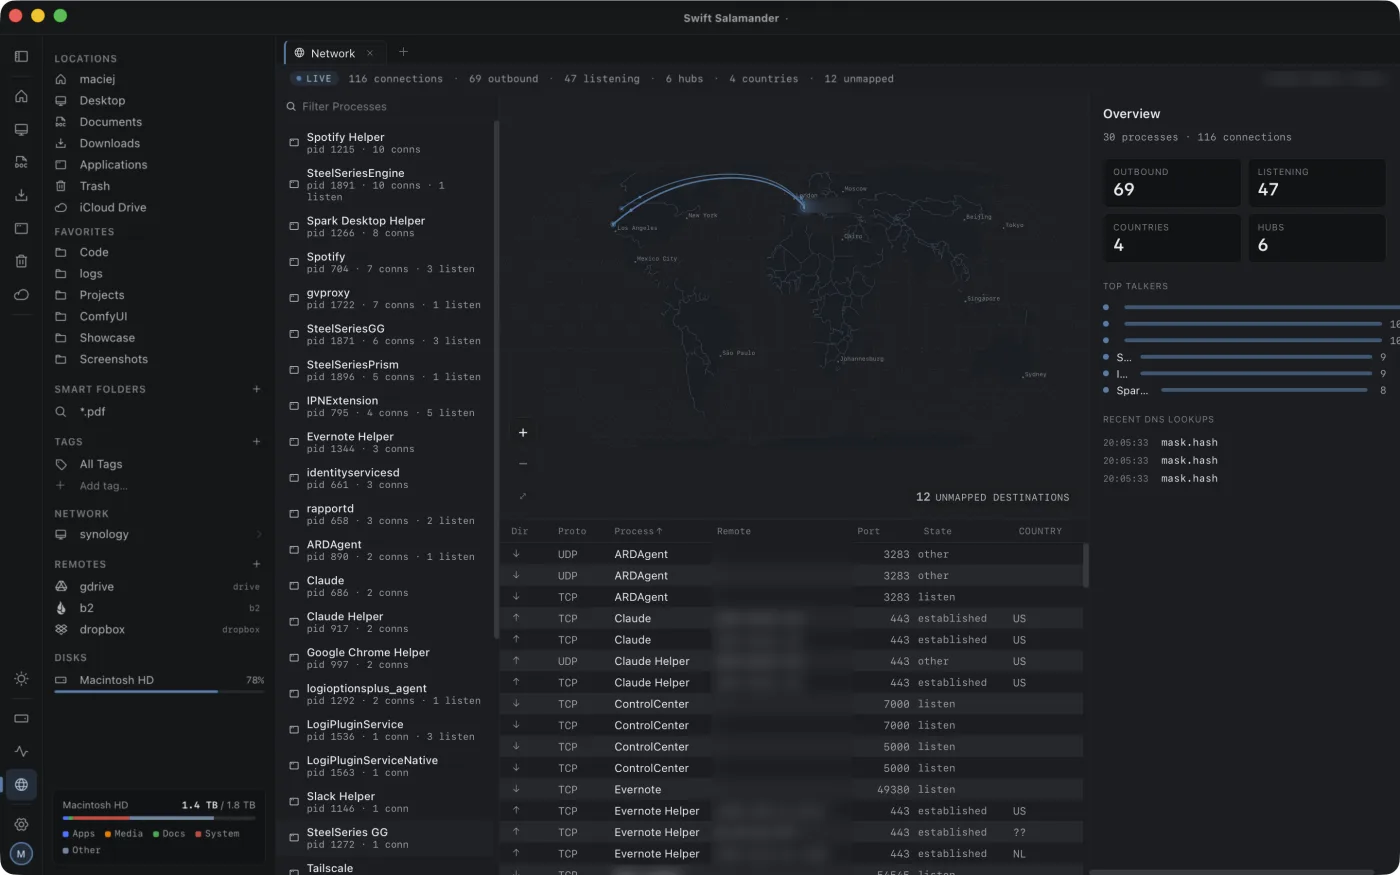
Task: Select 4 countries in status bar
Action: tap(763, 79)
